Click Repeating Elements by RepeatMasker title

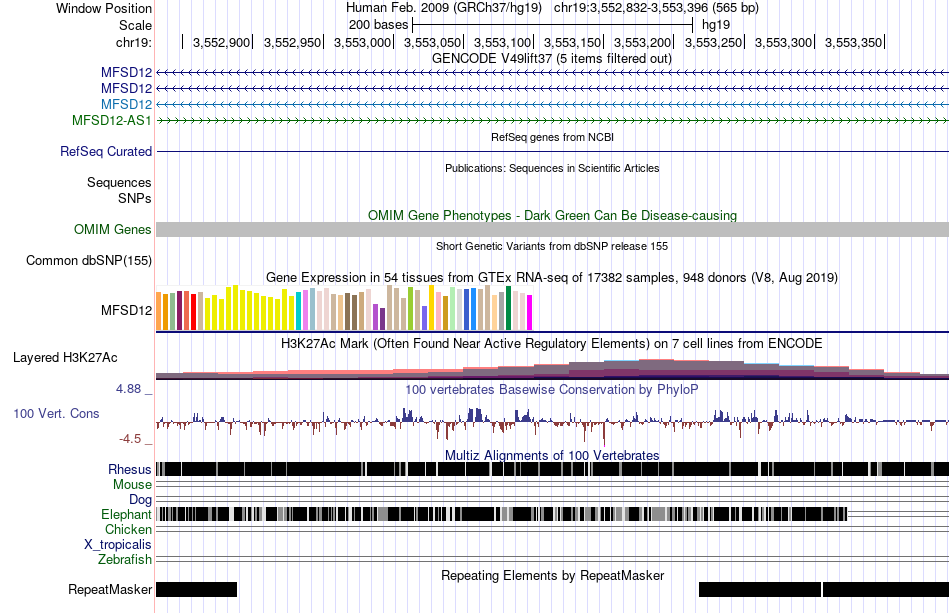(x=553, y=575)
